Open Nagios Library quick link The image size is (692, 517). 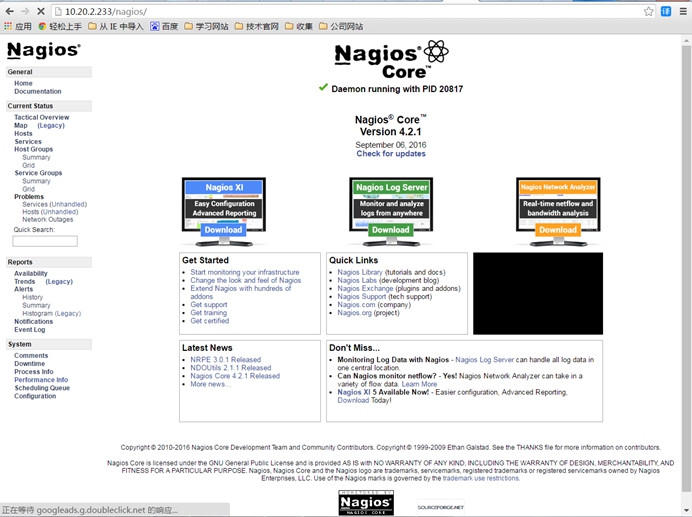coord(360,272)
